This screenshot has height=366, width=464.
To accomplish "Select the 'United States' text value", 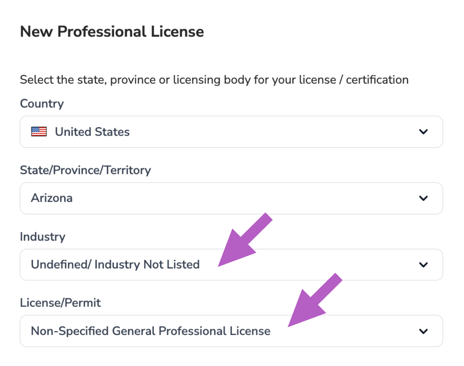I will [x=92, y=132].
